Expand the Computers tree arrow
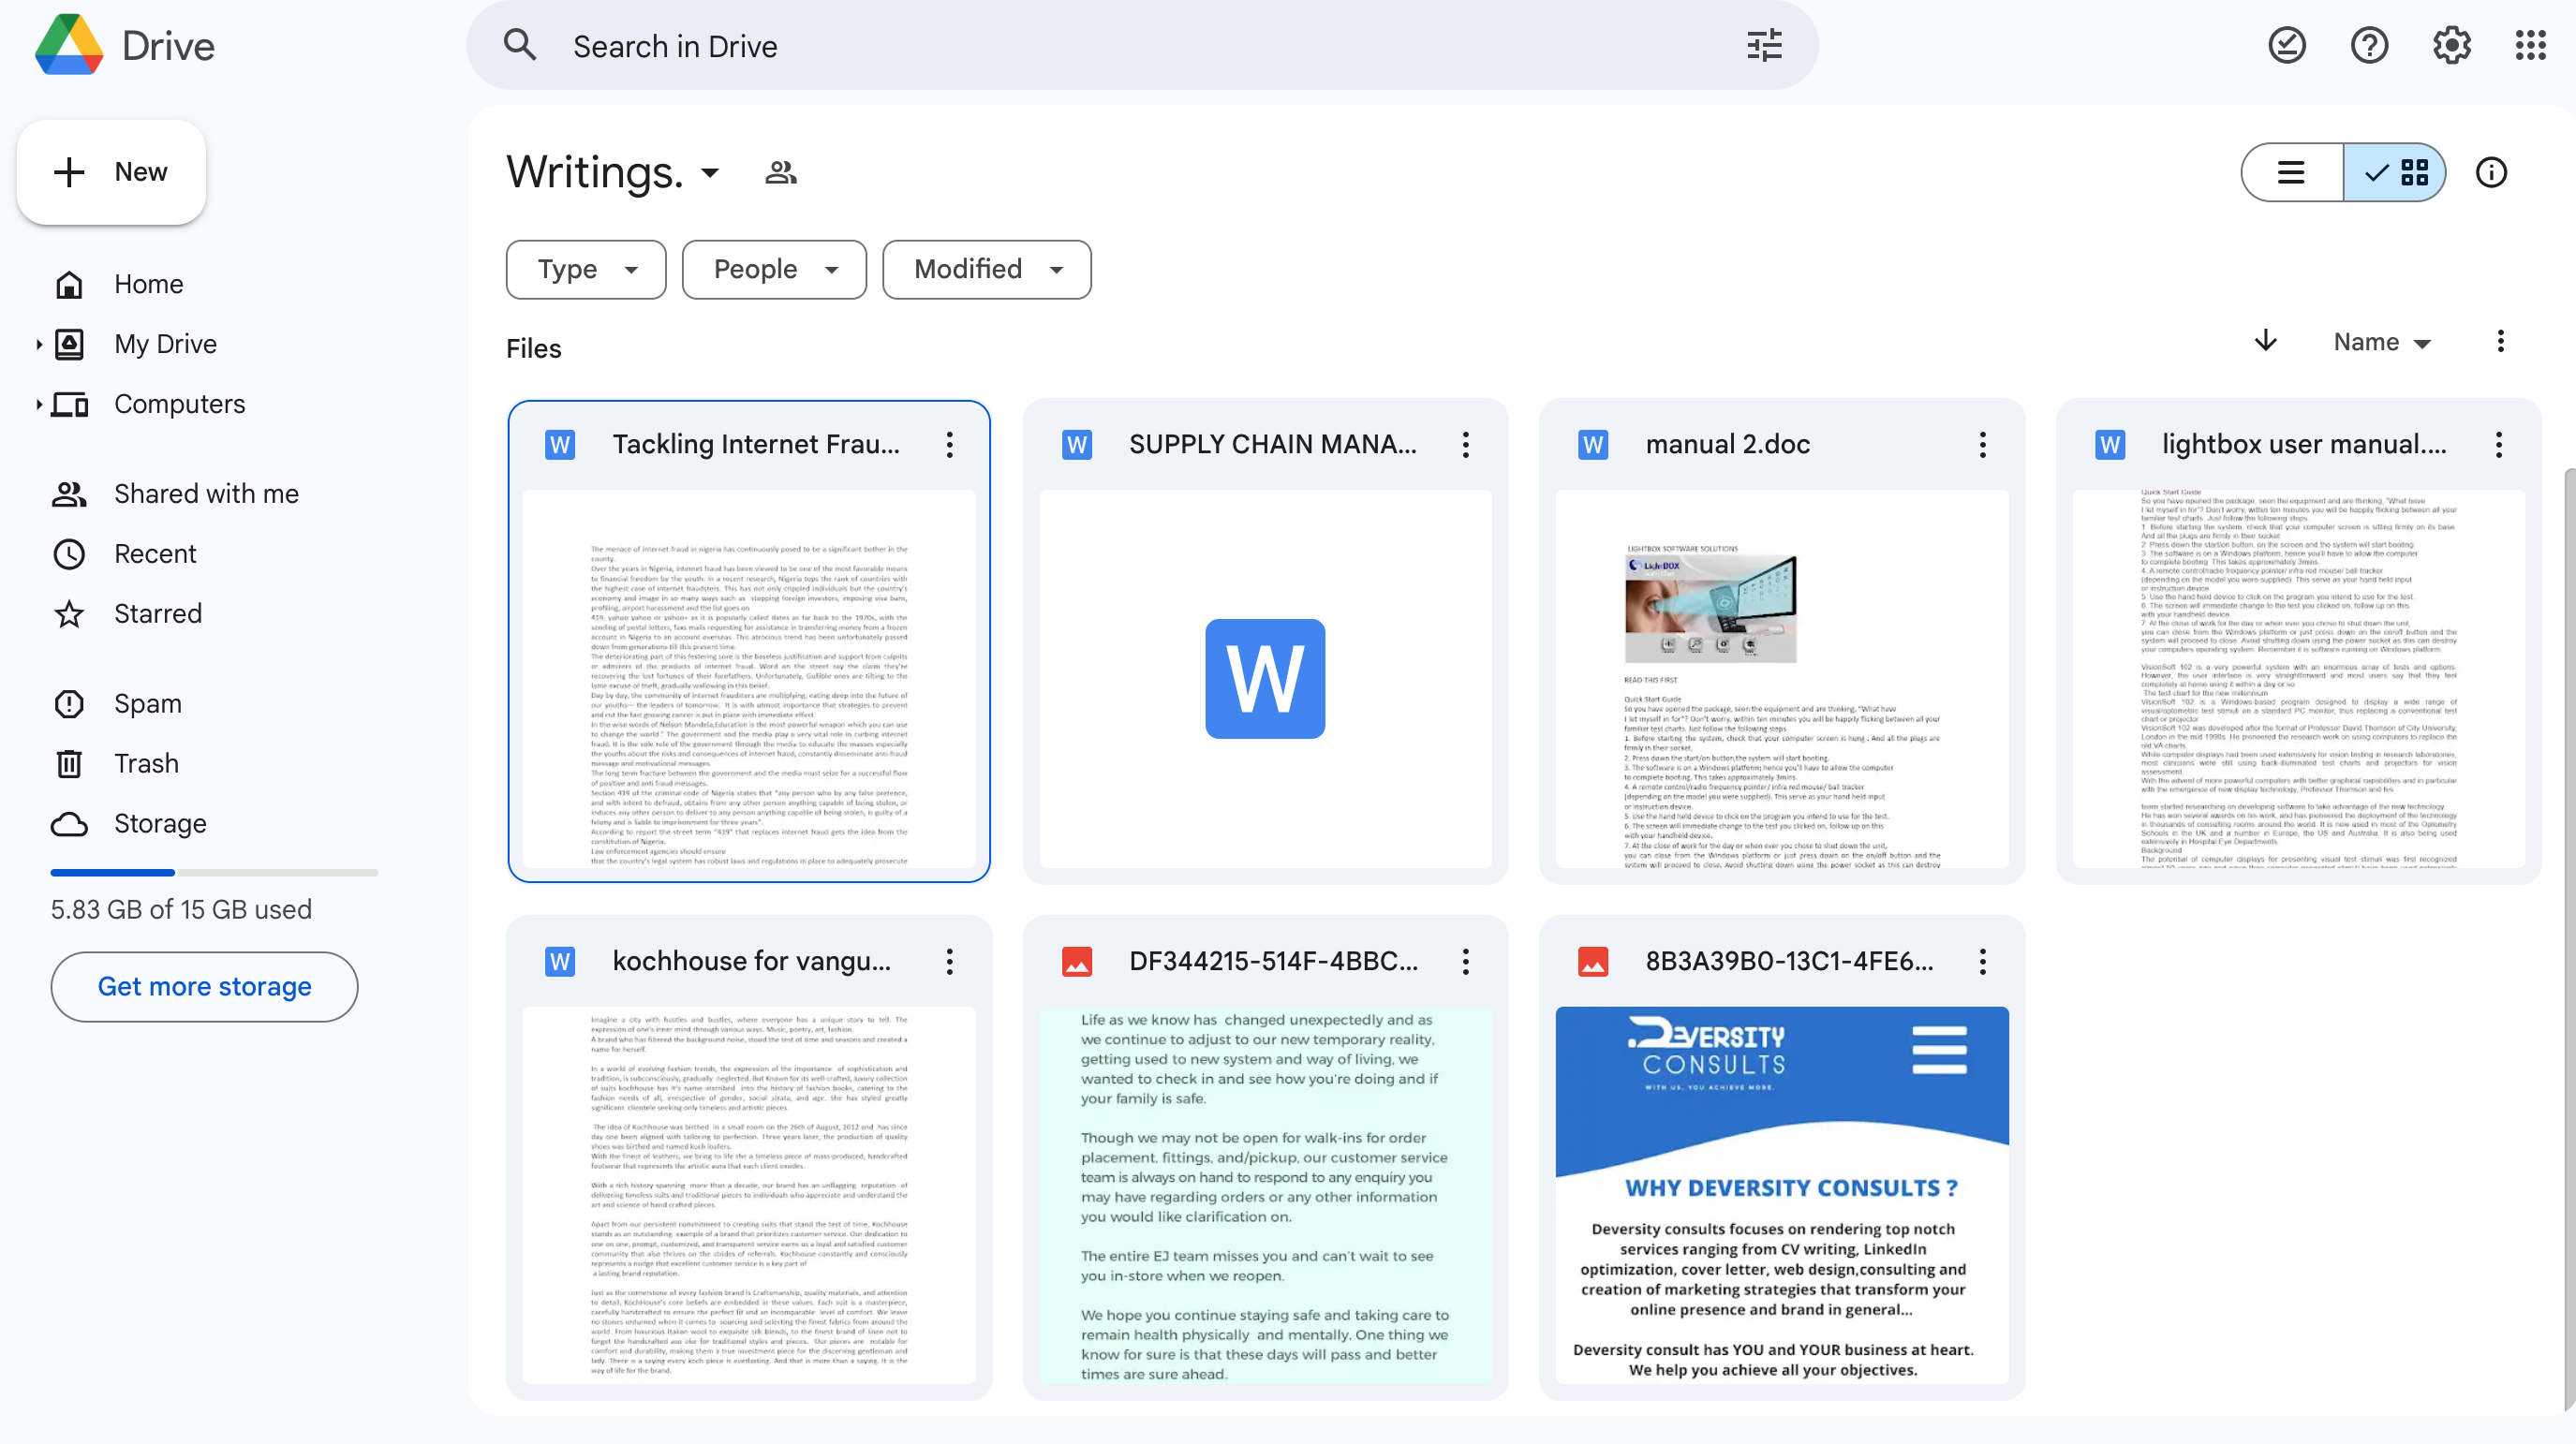 click(x=38, y=404)
